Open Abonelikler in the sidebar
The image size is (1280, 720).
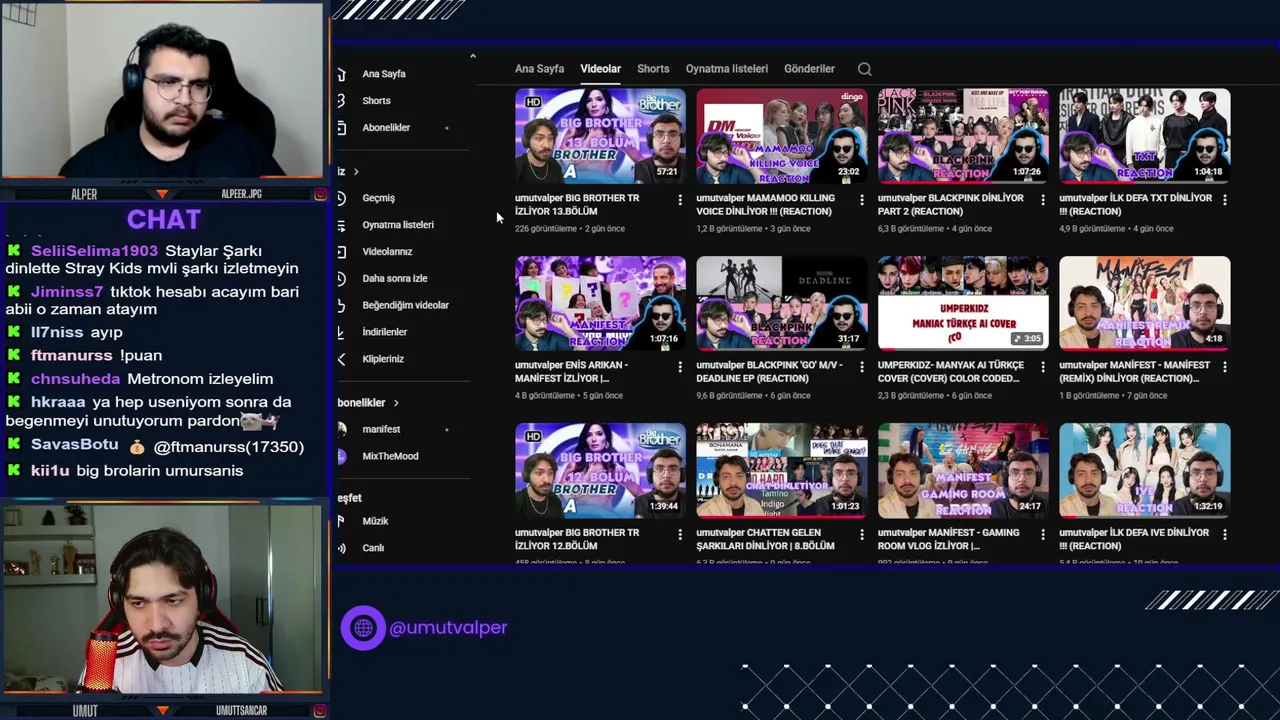point(386,128)
